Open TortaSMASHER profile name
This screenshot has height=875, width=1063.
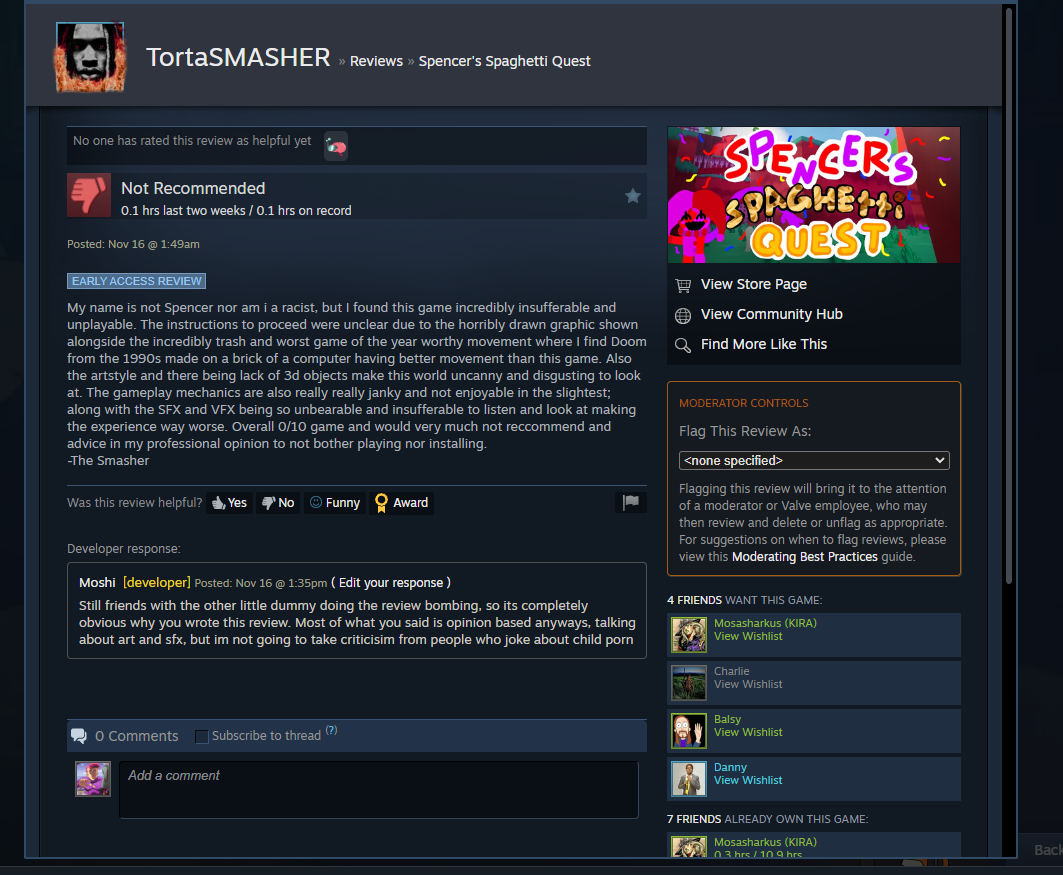point(238,58)
